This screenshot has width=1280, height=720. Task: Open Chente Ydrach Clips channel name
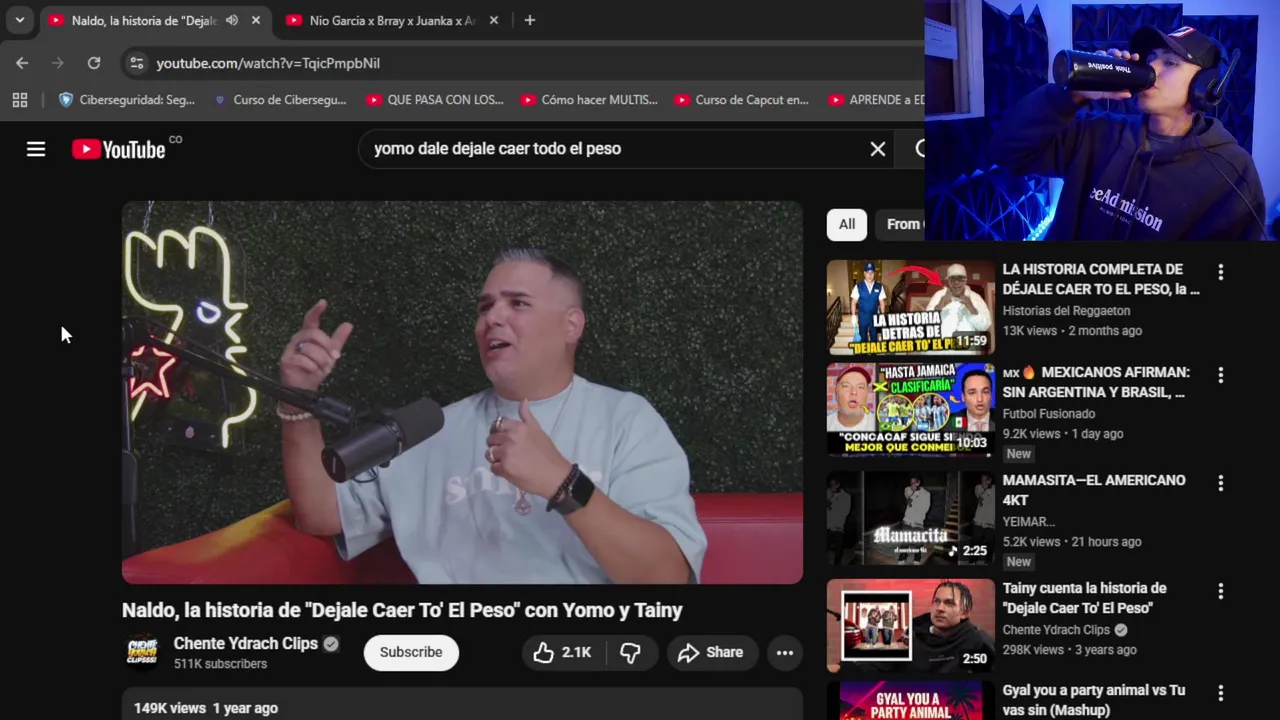point(245,643)
